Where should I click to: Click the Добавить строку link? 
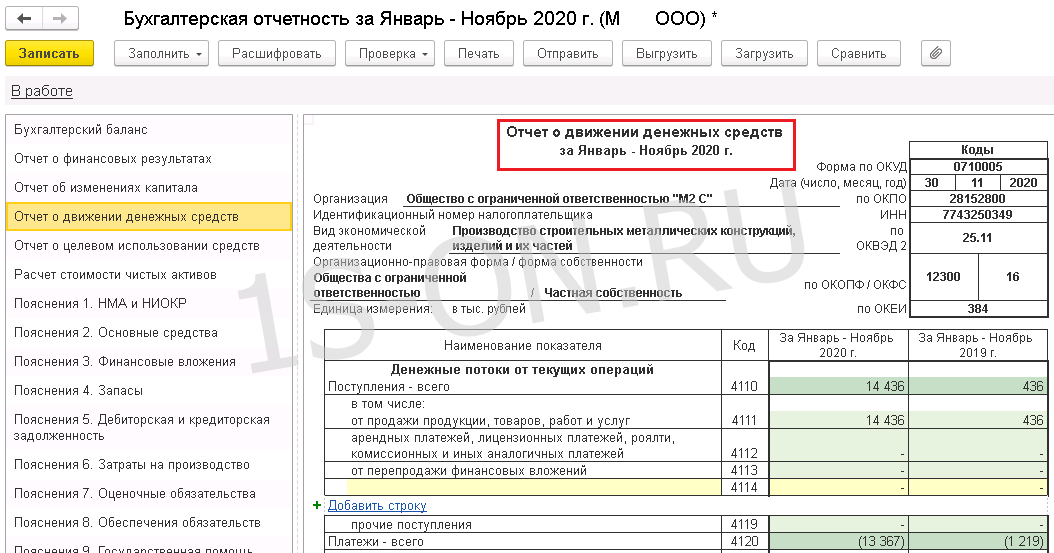tap(377, 505)
